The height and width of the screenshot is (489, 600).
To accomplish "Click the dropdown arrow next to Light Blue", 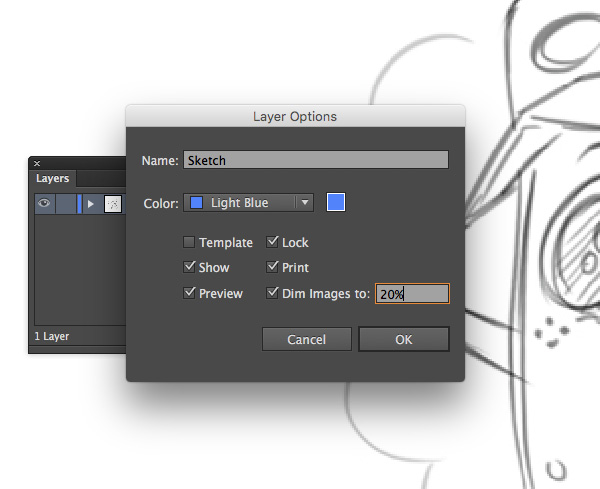I will click(x=304, y=203).
